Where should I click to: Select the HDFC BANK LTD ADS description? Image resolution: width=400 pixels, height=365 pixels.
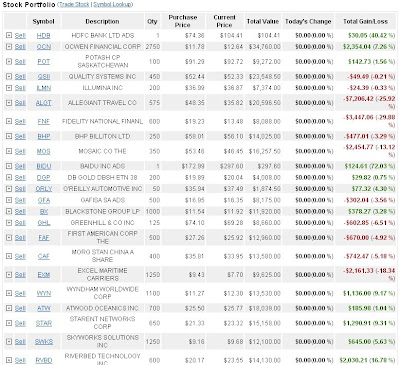click(x=103, y=35)
